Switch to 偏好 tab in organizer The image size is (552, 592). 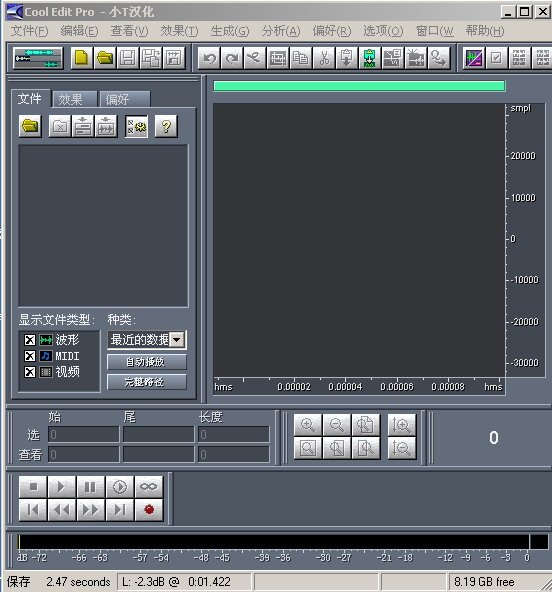point(125,99)
